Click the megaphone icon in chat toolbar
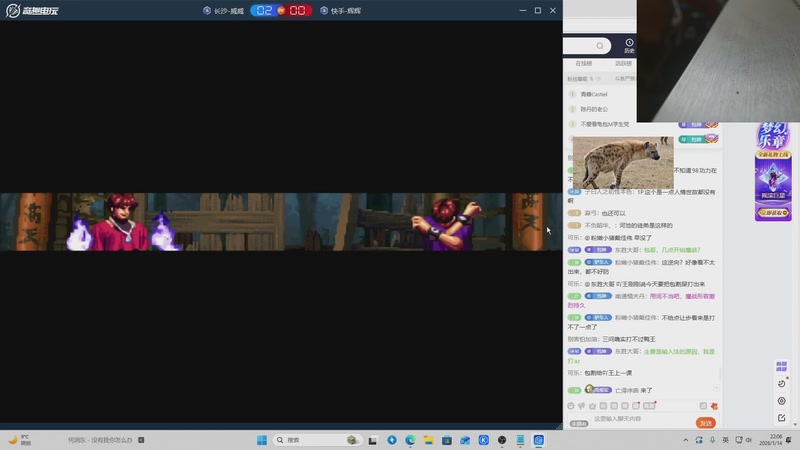The image size is (800, 450). [582, 406]
